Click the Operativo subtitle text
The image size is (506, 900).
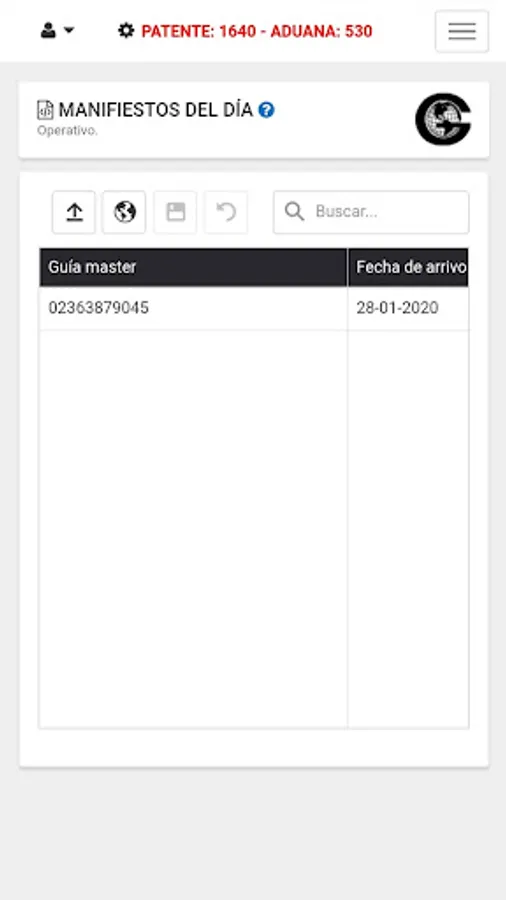67,131
